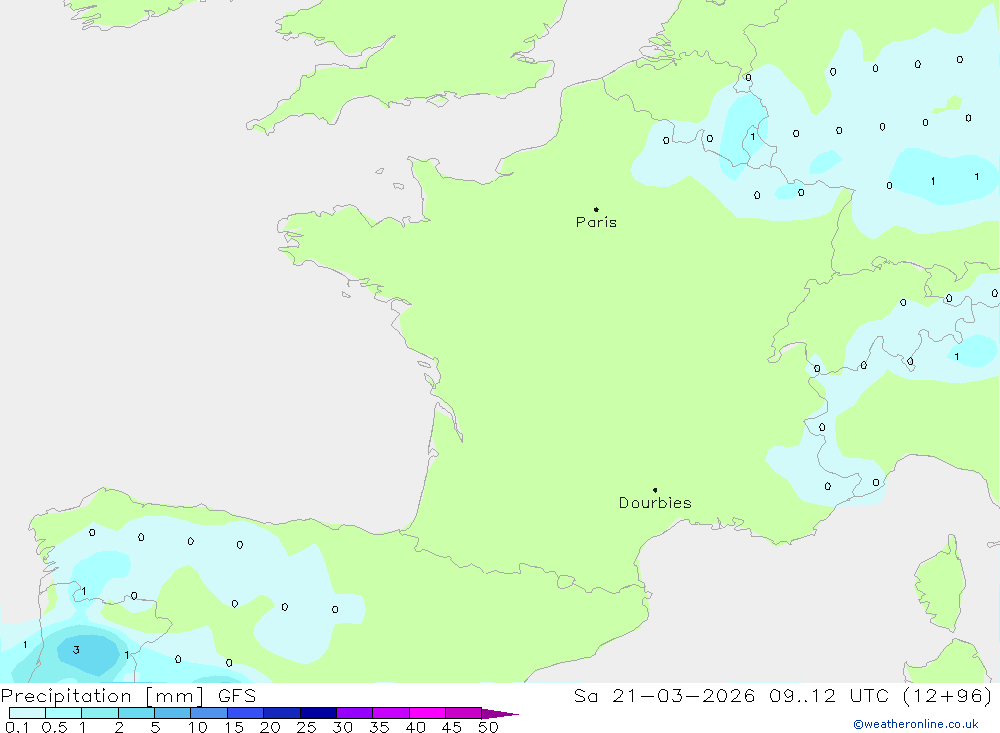Click the 1 mm value over the Alps

coord(957,357)
